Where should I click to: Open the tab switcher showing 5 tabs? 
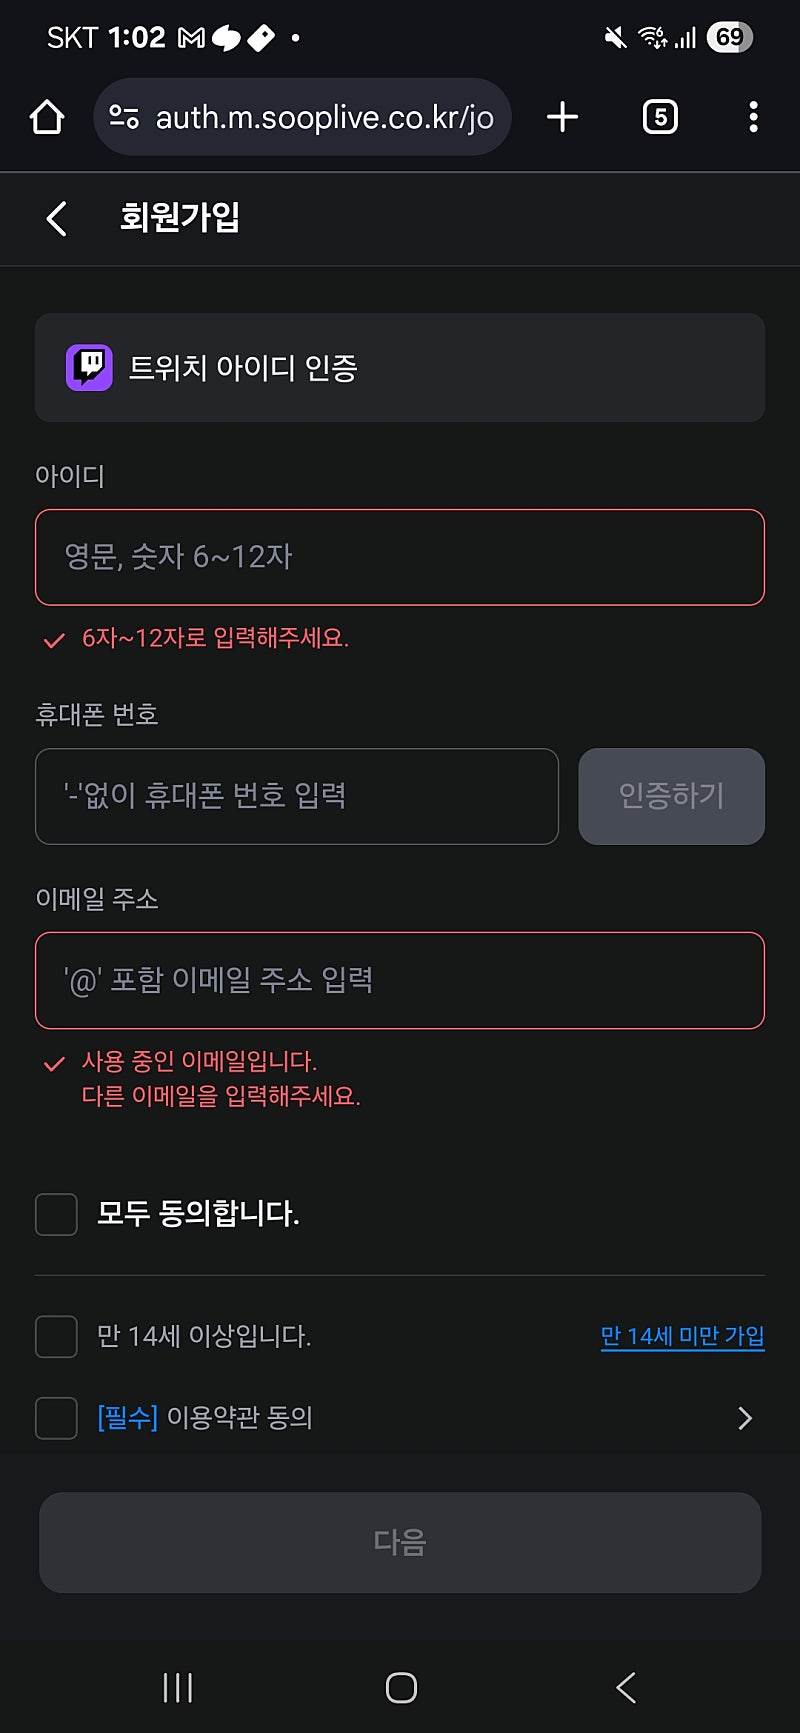[x=660, y=117]
